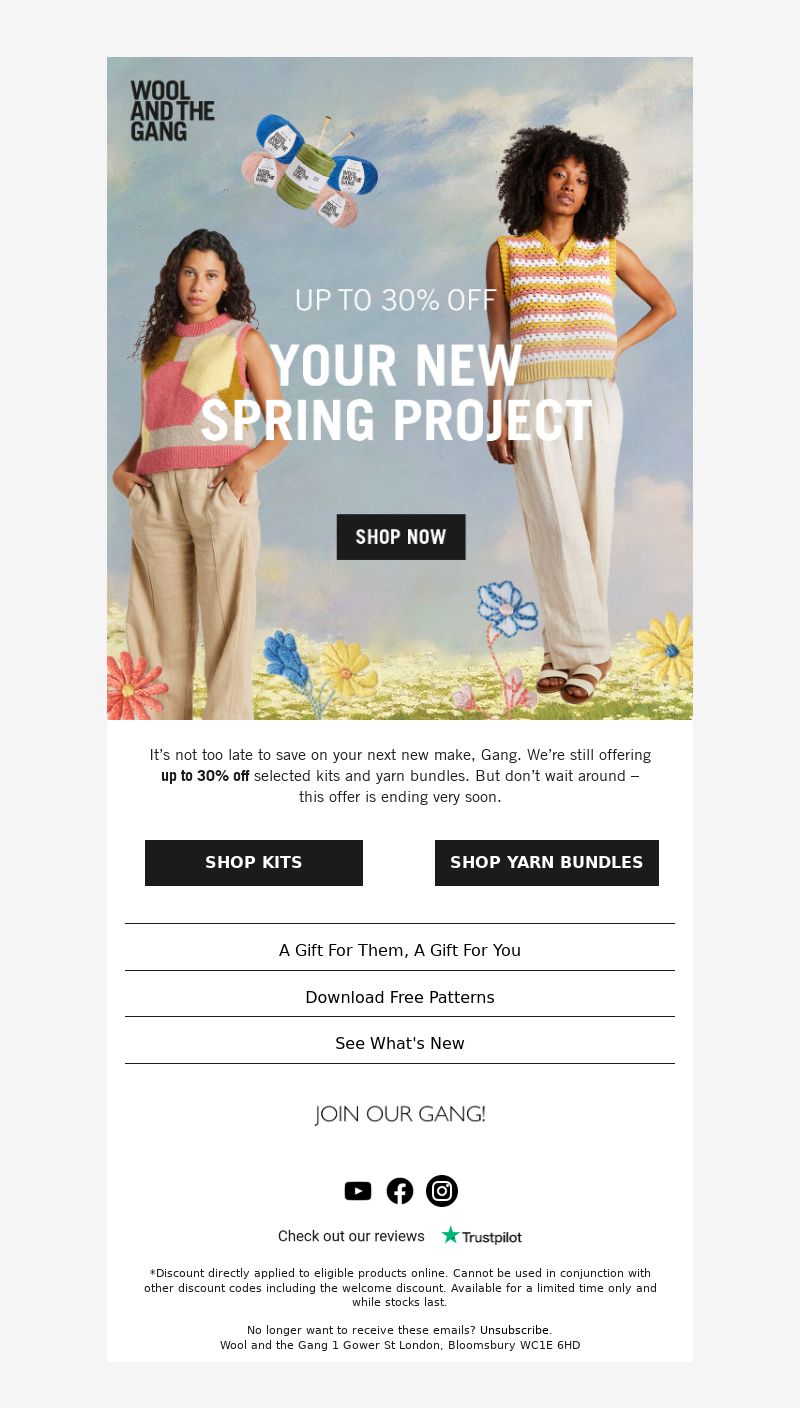Open the Facebook social icon

400,1191
